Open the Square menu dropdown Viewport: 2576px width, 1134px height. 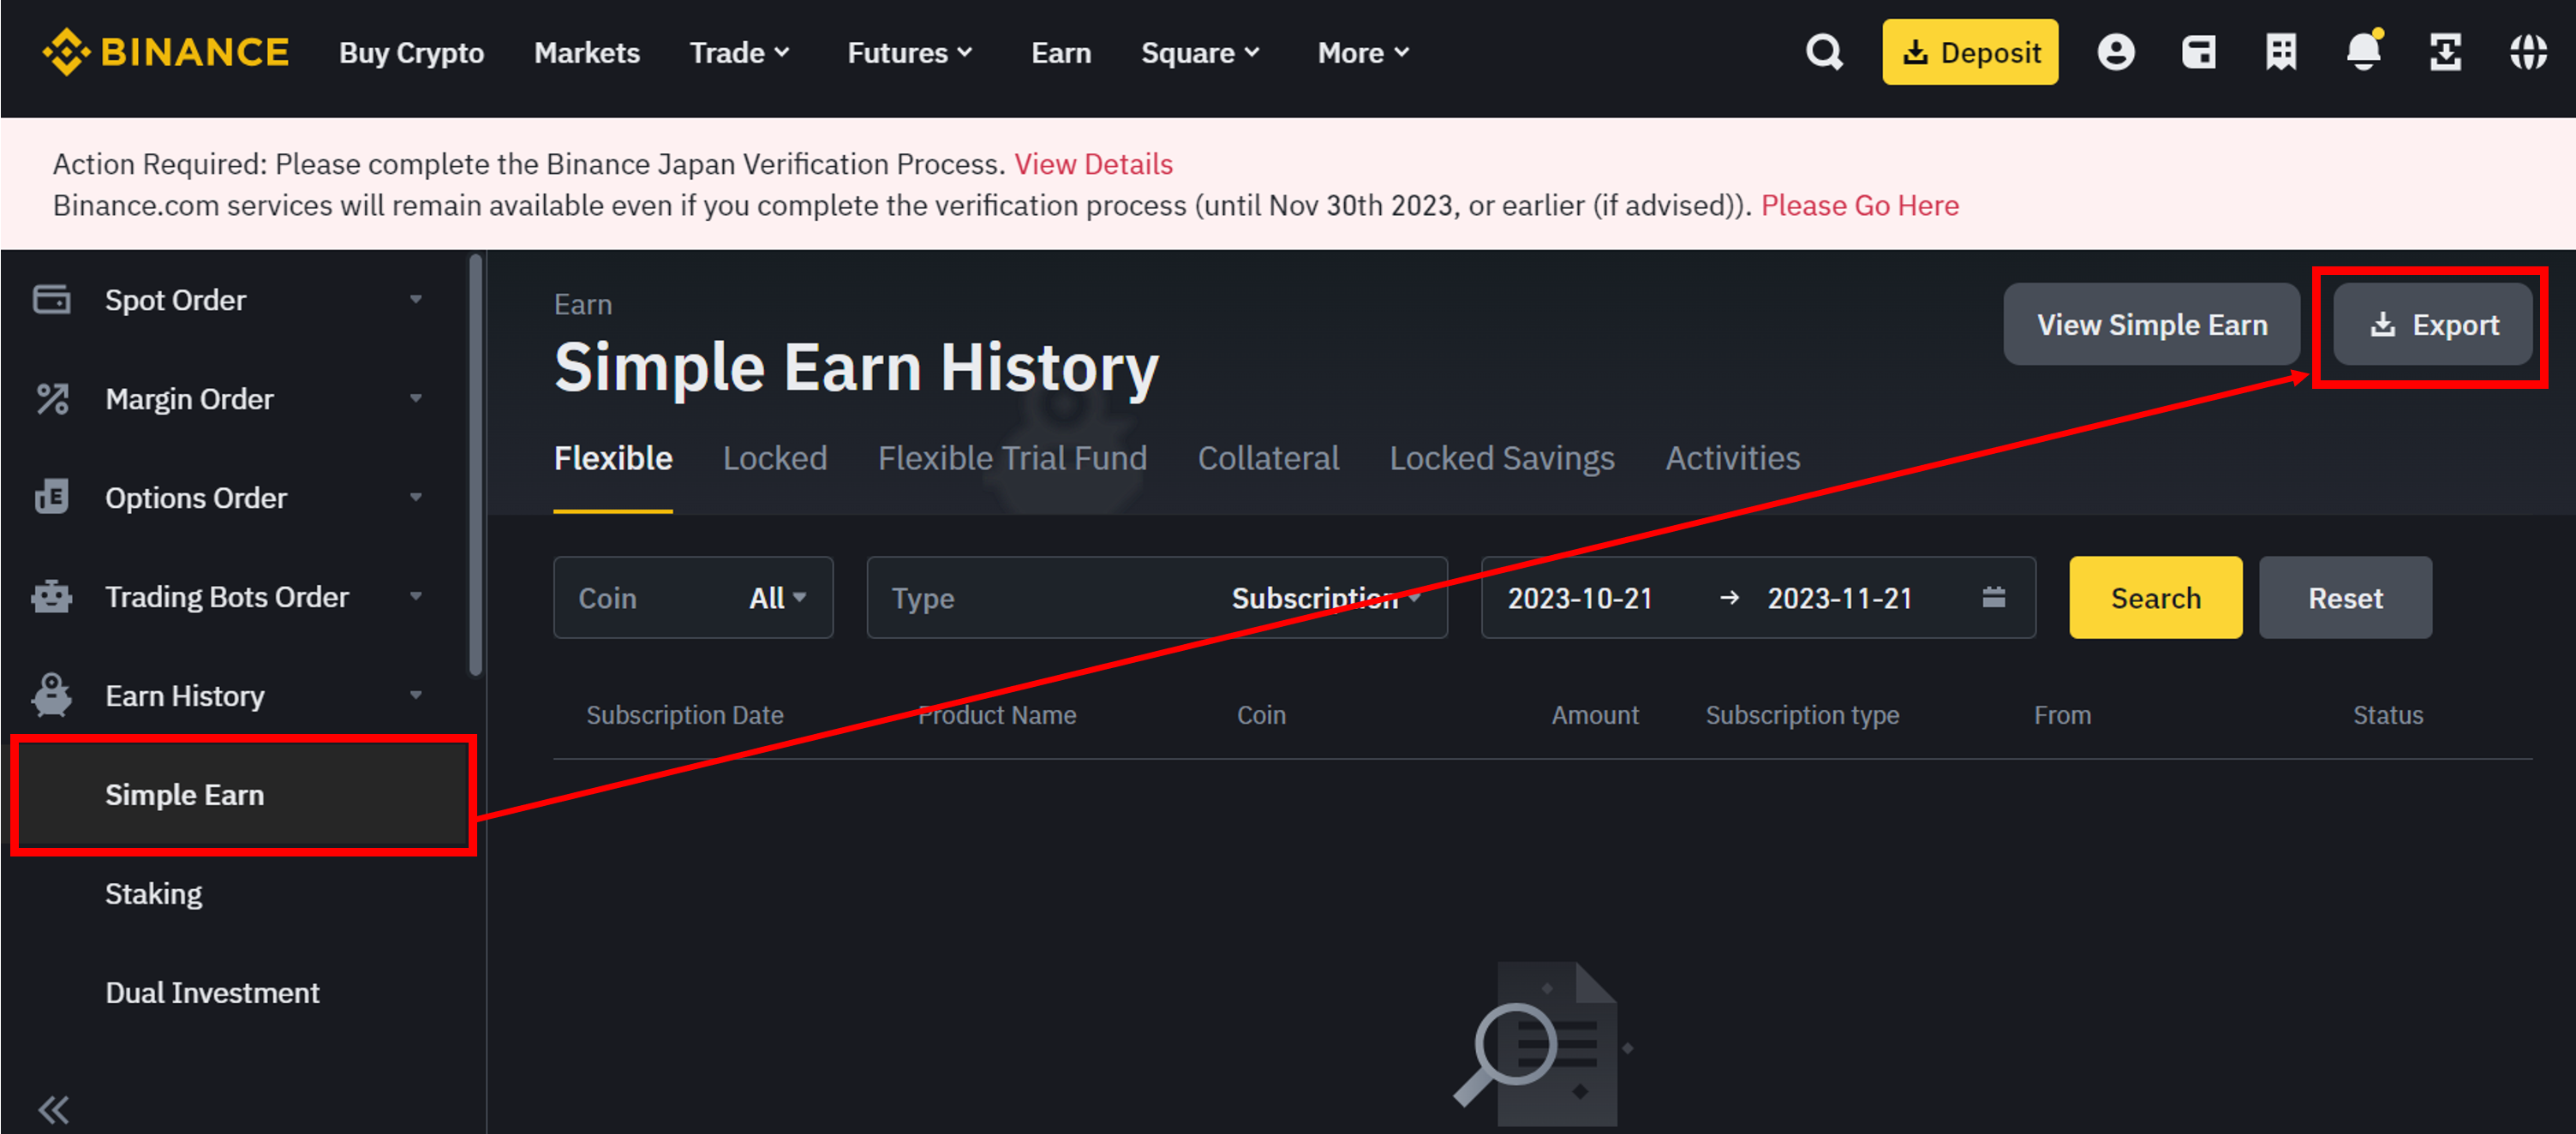1200,52
